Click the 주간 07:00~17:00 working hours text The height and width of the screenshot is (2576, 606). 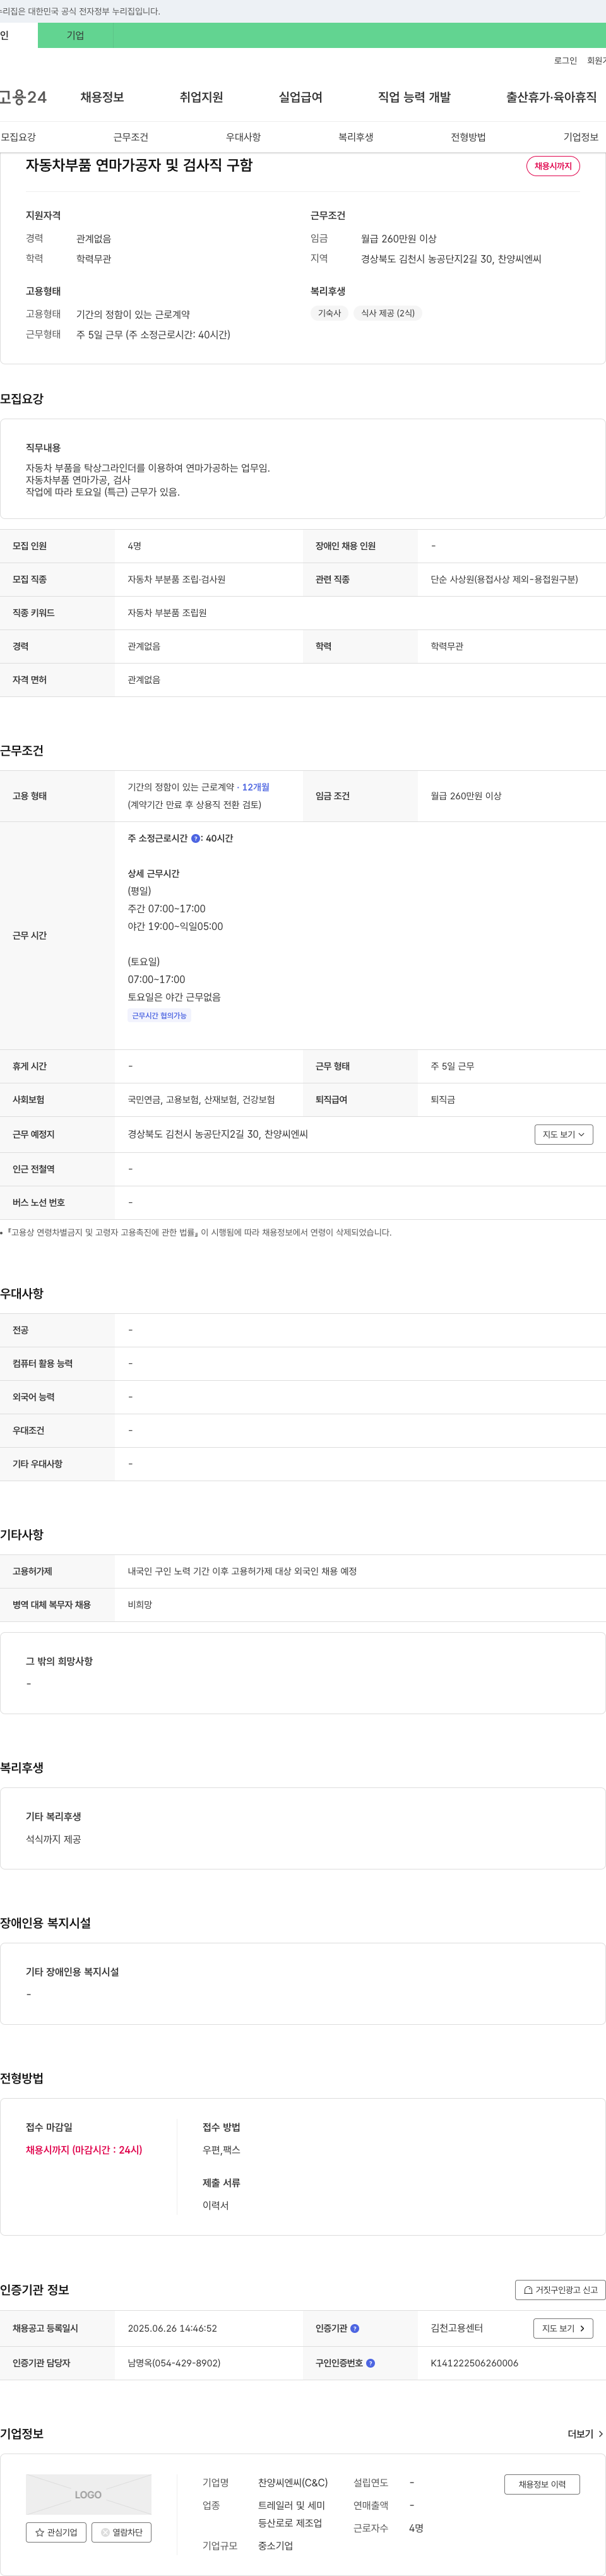click(x=166, y=909)
